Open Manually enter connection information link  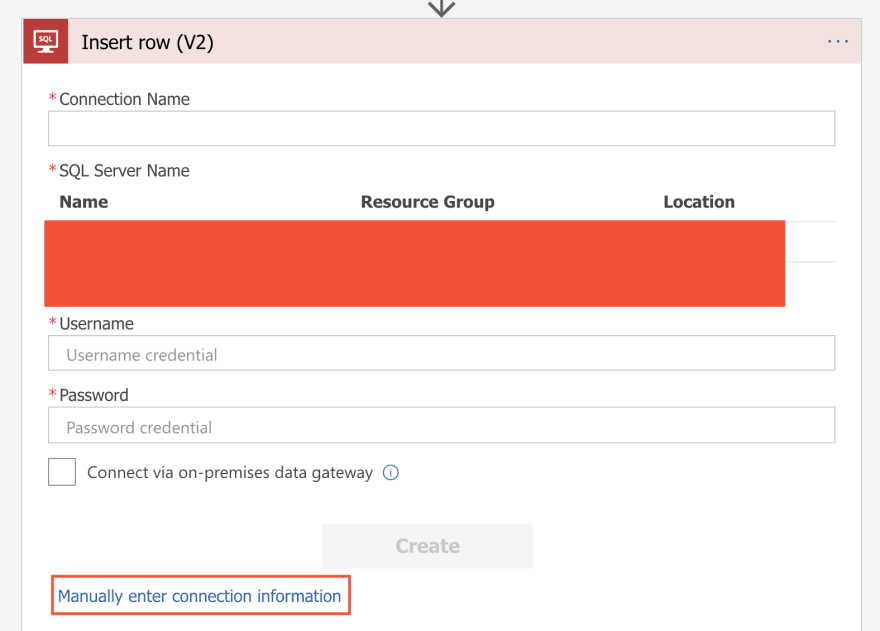199,596
